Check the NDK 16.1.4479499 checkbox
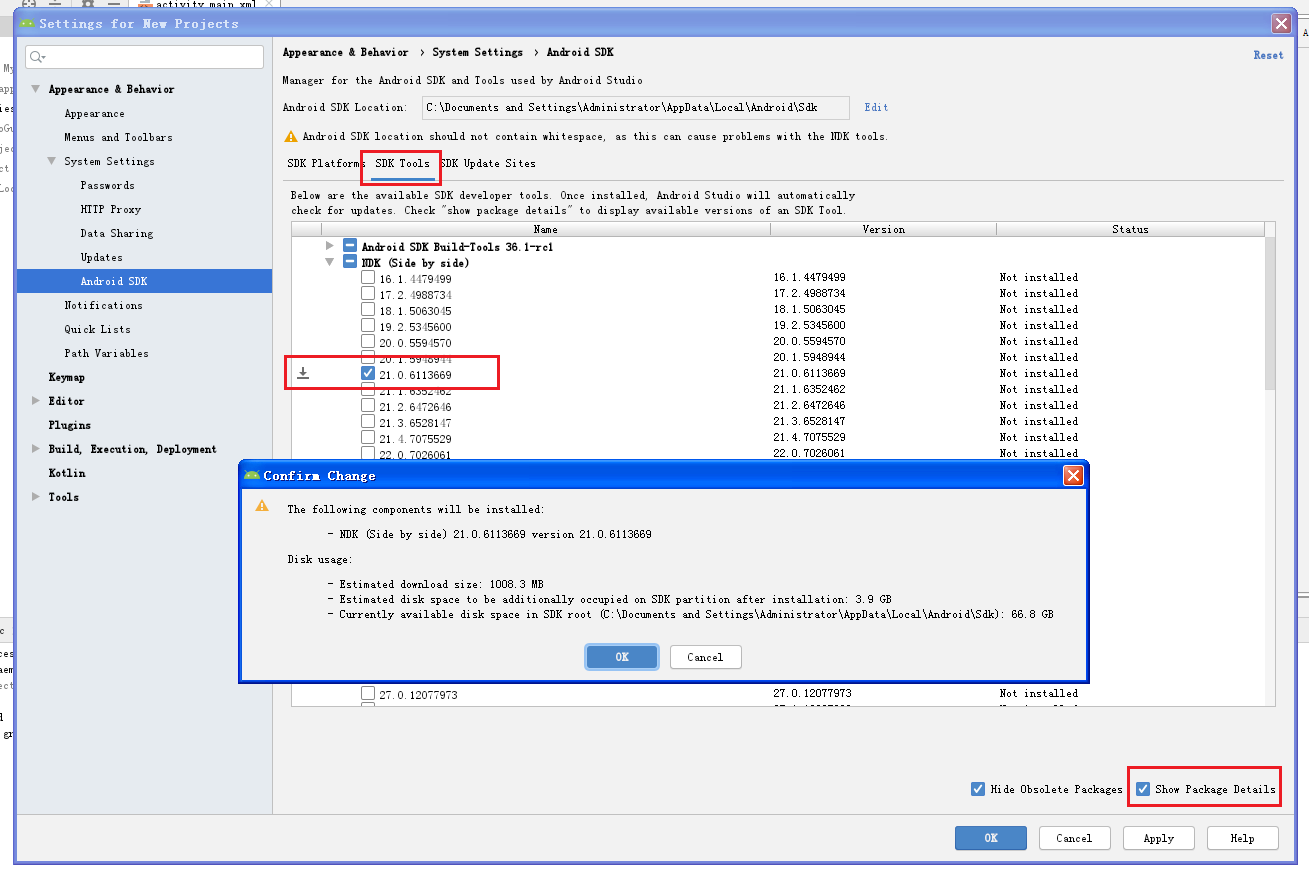Viewport: 1309px width, 876px height. (368, 278)
